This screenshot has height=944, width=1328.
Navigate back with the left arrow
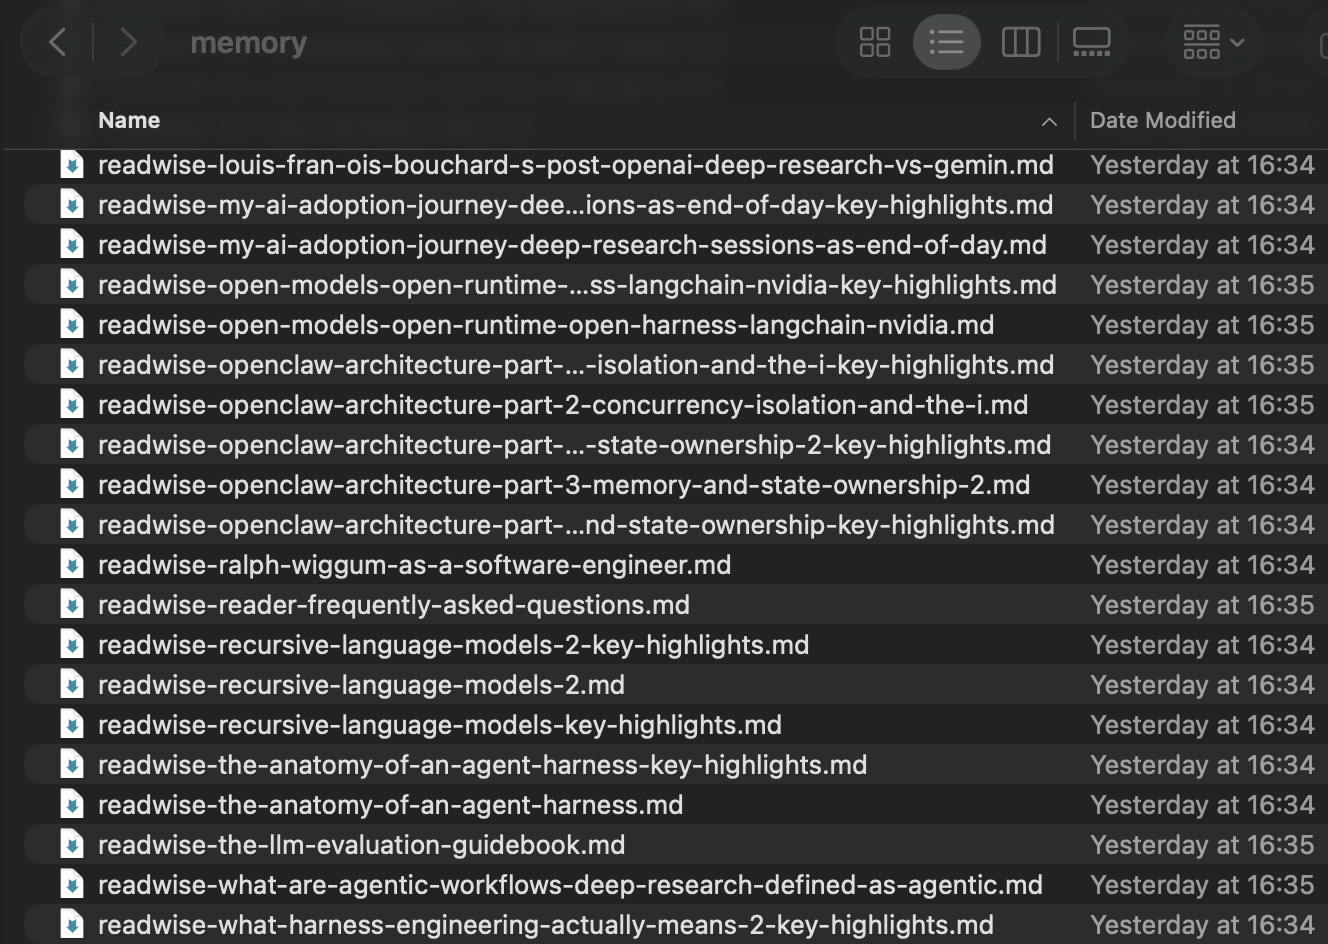click(x=56, y=42)
